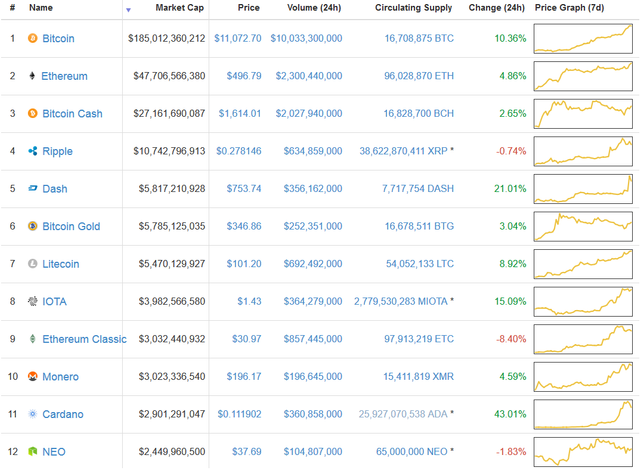Click the Bitcoin Gold logo icon
Viewport: 640px width, 473px height.
[x=33, y=226]
